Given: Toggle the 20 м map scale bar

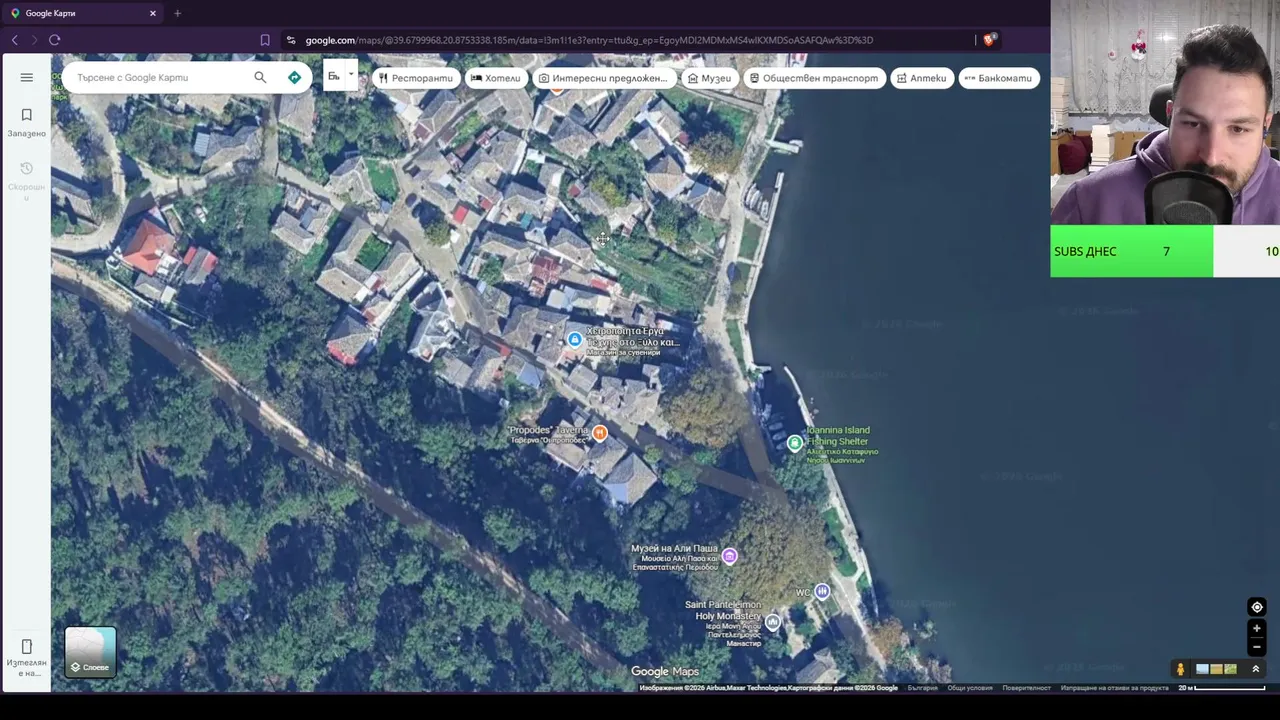Looking at the screenshot, I should point(1221,688).
